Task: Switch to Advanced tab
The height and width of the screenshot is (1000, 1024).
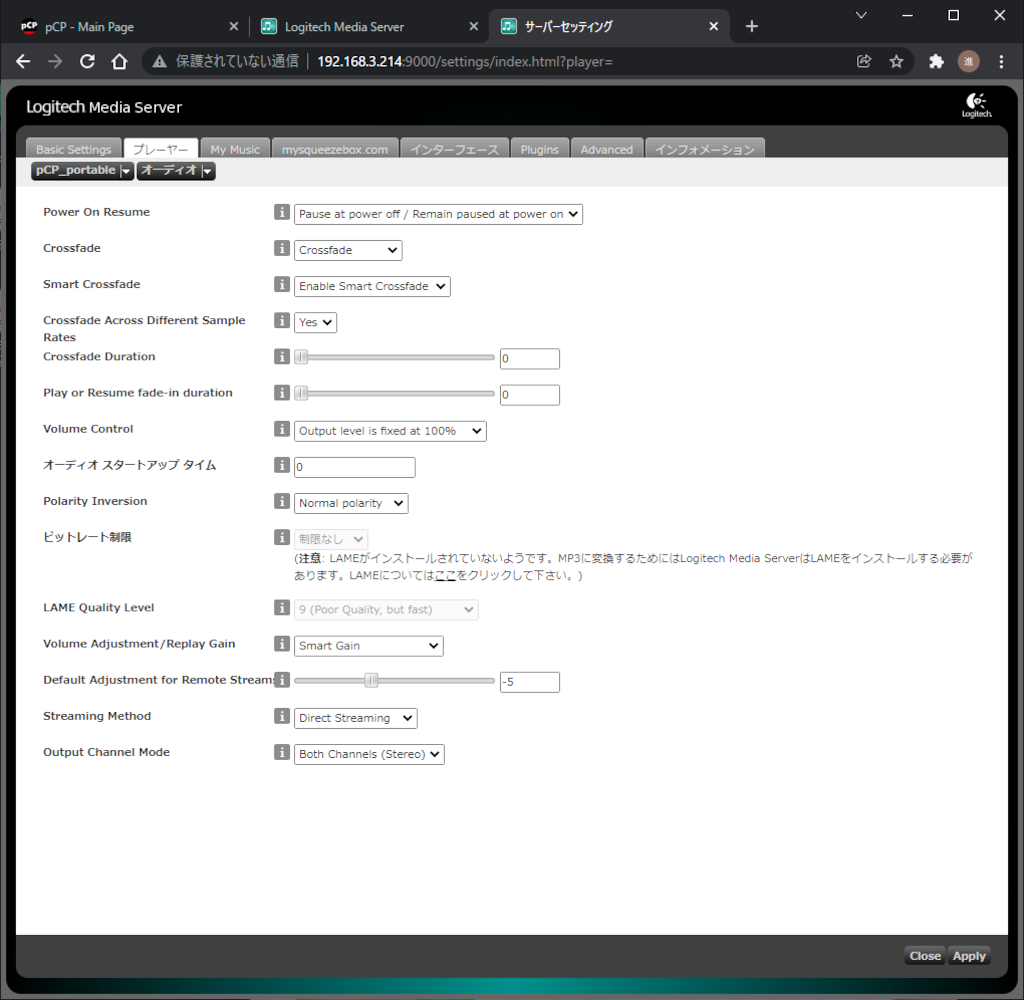Action: tap(607, 149)
